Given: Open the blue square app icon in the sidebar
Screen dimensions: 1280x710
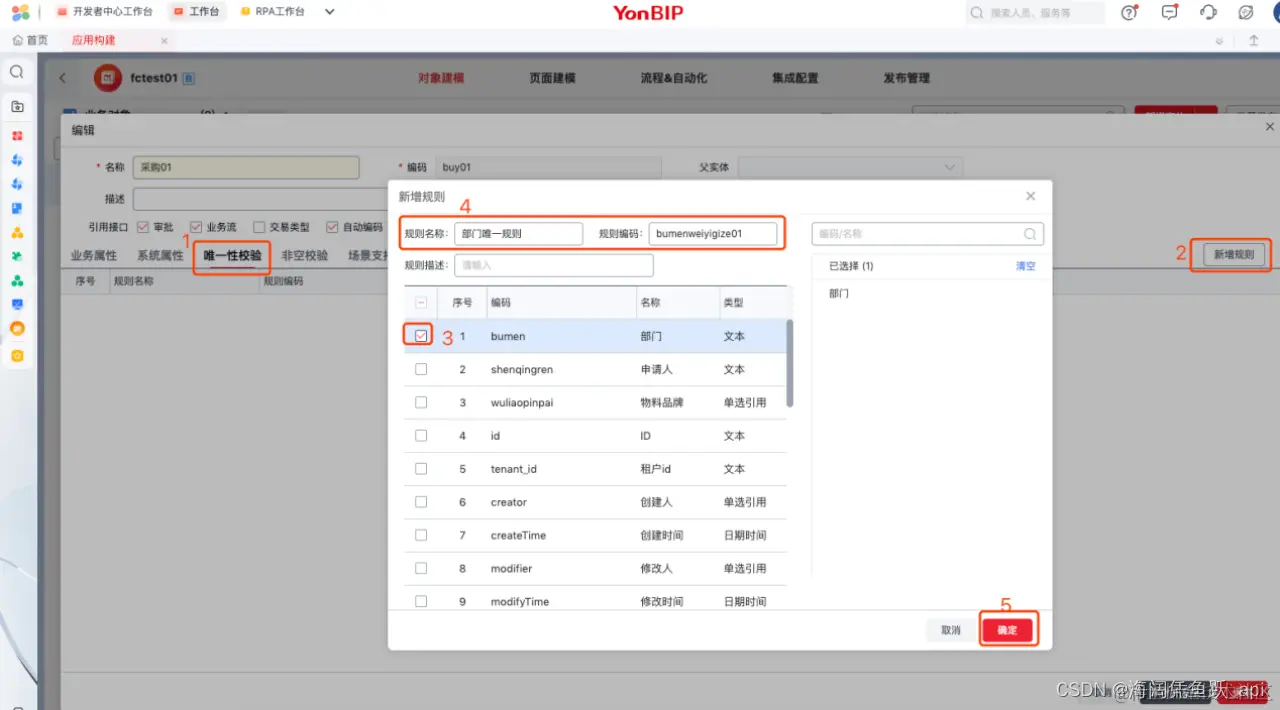Looking at the screenshot, I should 17,208.
